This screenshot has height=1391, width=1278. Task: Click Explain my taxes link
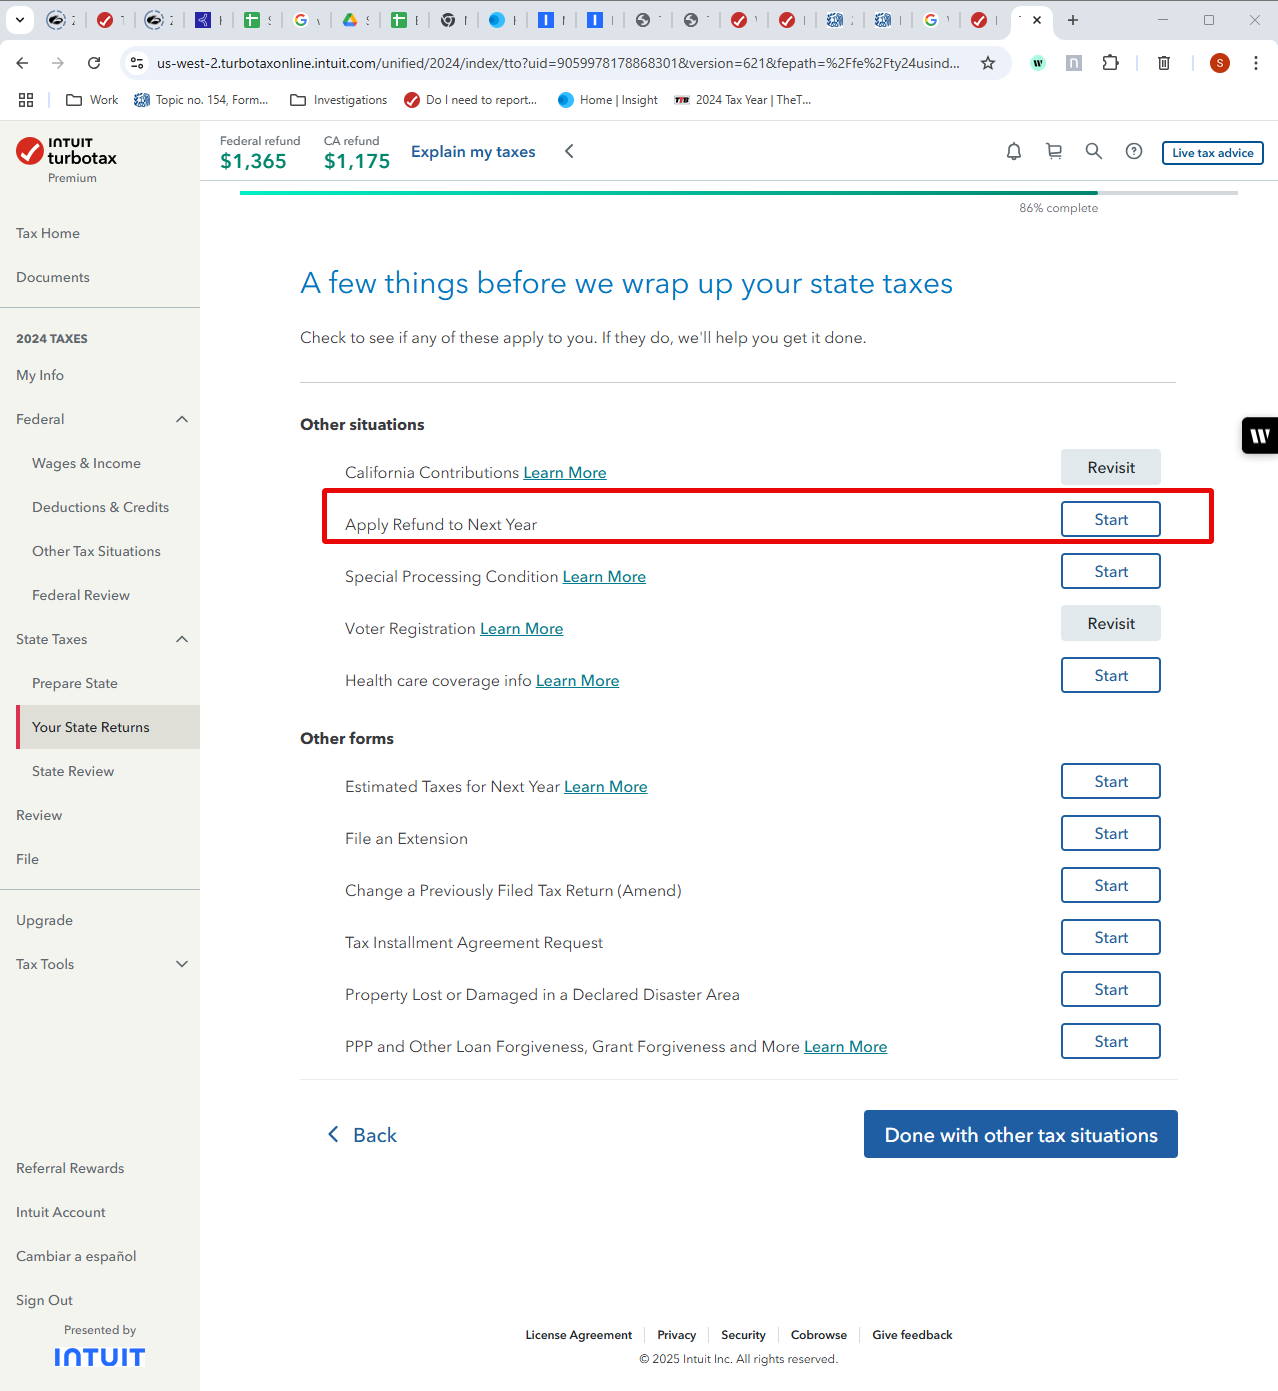click(x=473, y=151)
